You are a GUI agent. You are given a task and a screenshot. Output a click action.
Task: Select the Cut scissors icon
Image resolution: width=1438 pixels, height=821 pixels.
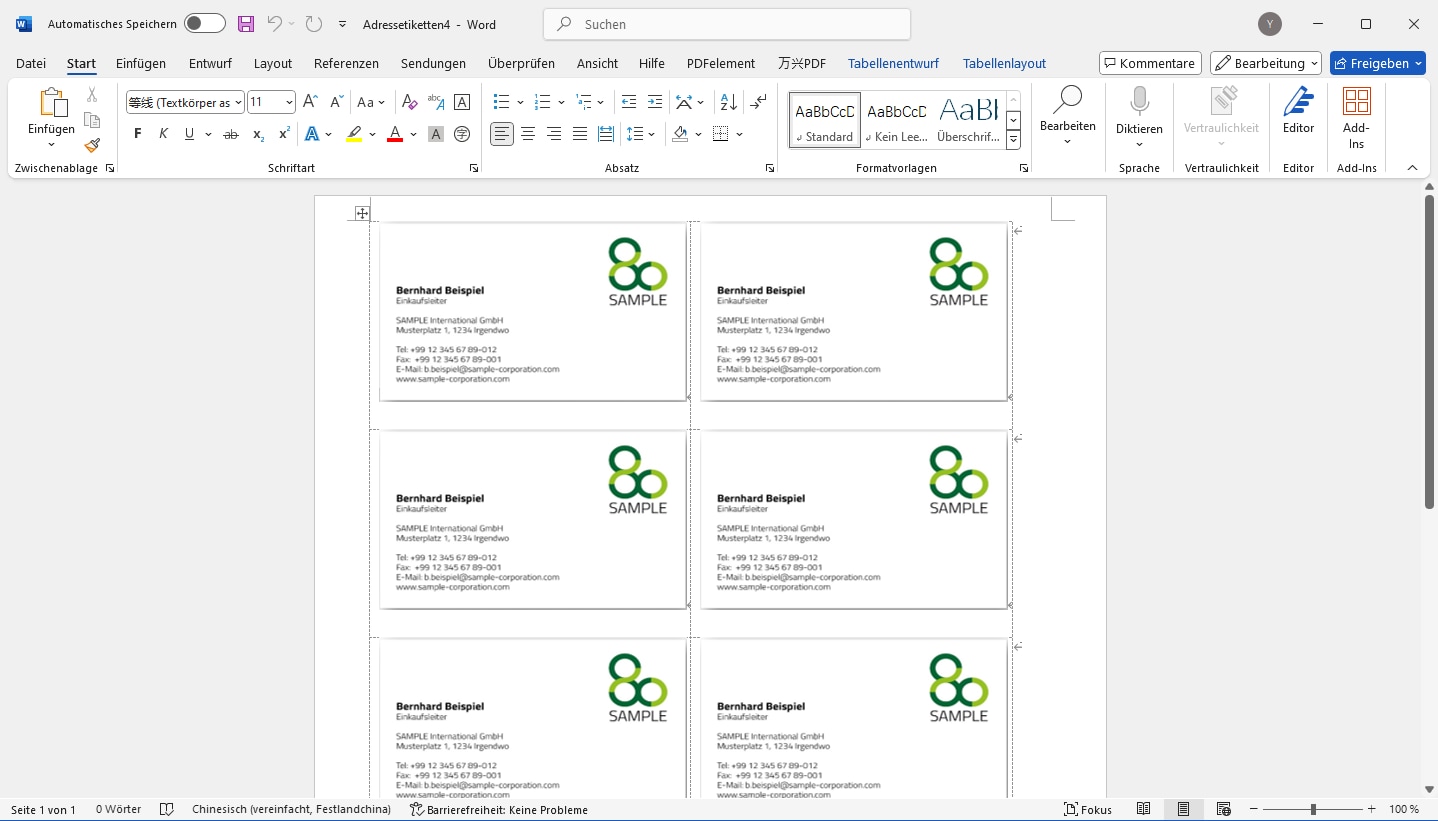(92, 95)
